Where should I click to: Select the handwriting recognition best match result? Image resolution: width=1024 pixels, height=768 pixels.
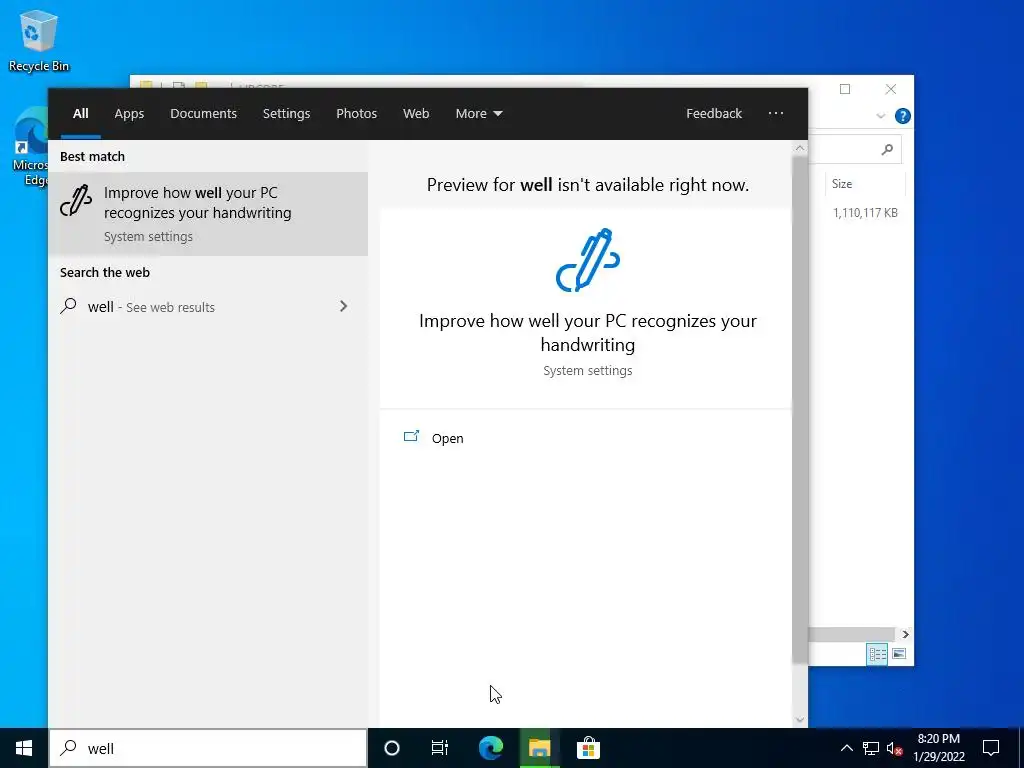(208, 214)
